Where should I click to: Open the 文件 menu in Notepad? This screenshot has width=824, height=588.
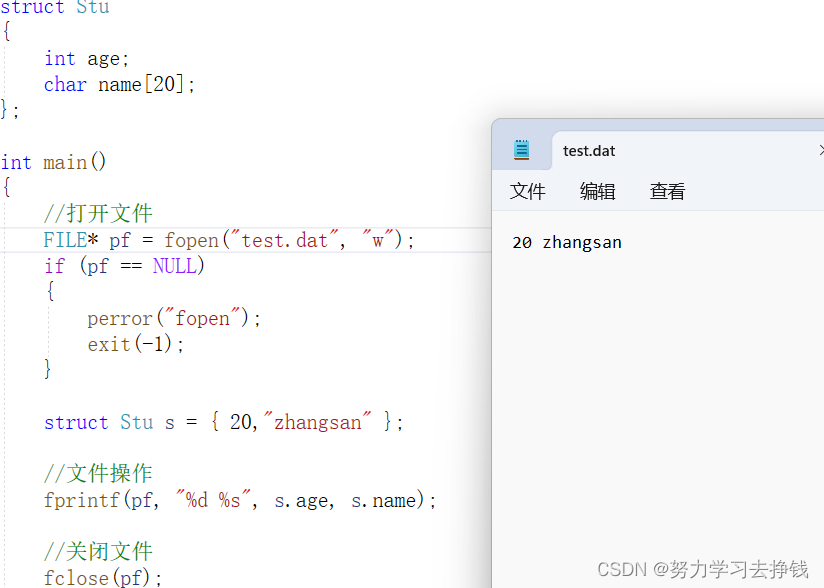[527, 191]
